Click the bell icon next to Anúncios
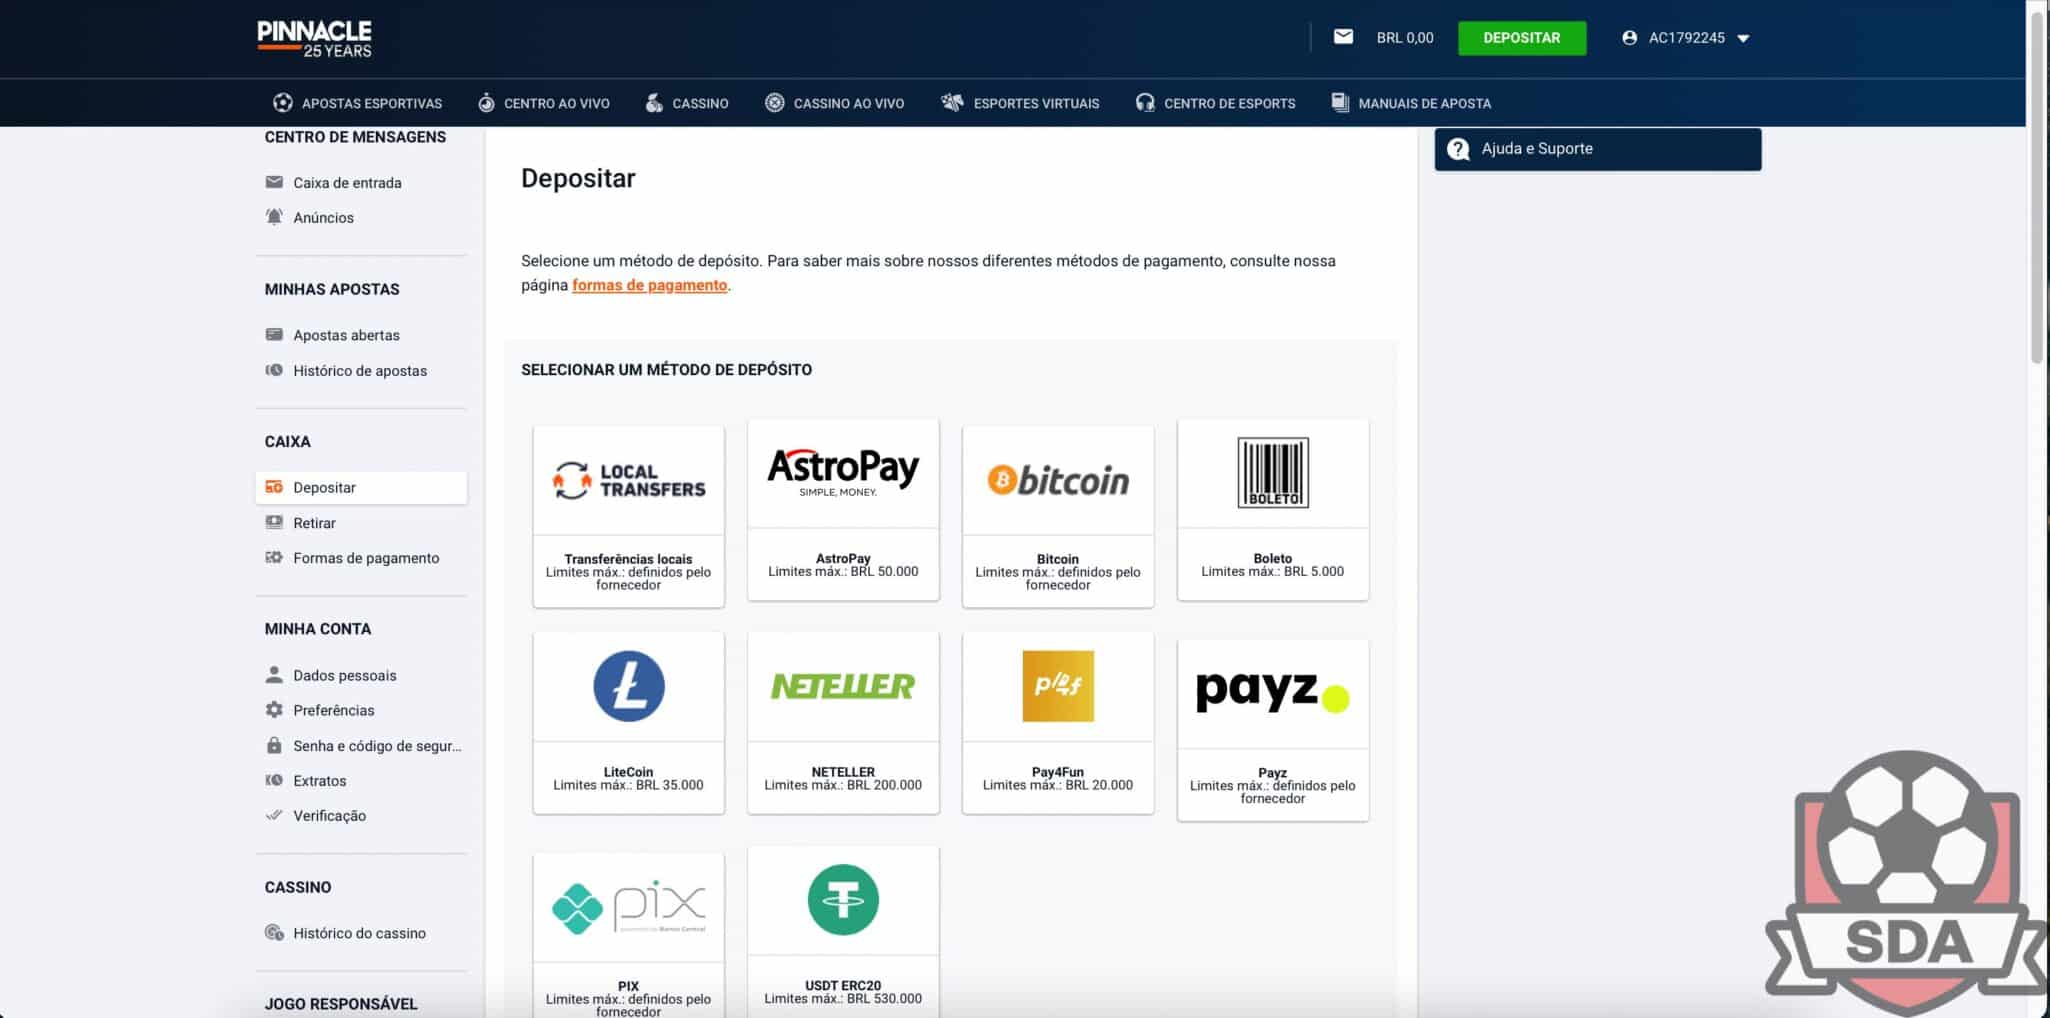This screenshot has width=2050, height=1018. click(274, 217)
